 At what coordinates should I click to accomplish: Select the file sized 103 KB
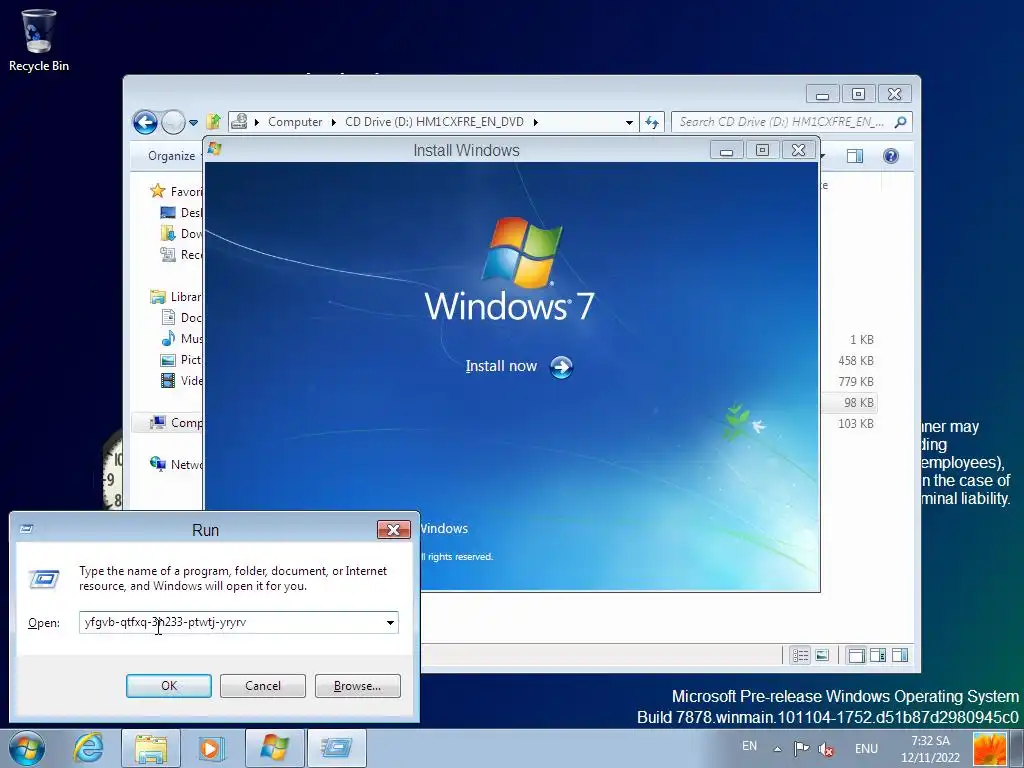pyautogui.click(x=856, y=423)
